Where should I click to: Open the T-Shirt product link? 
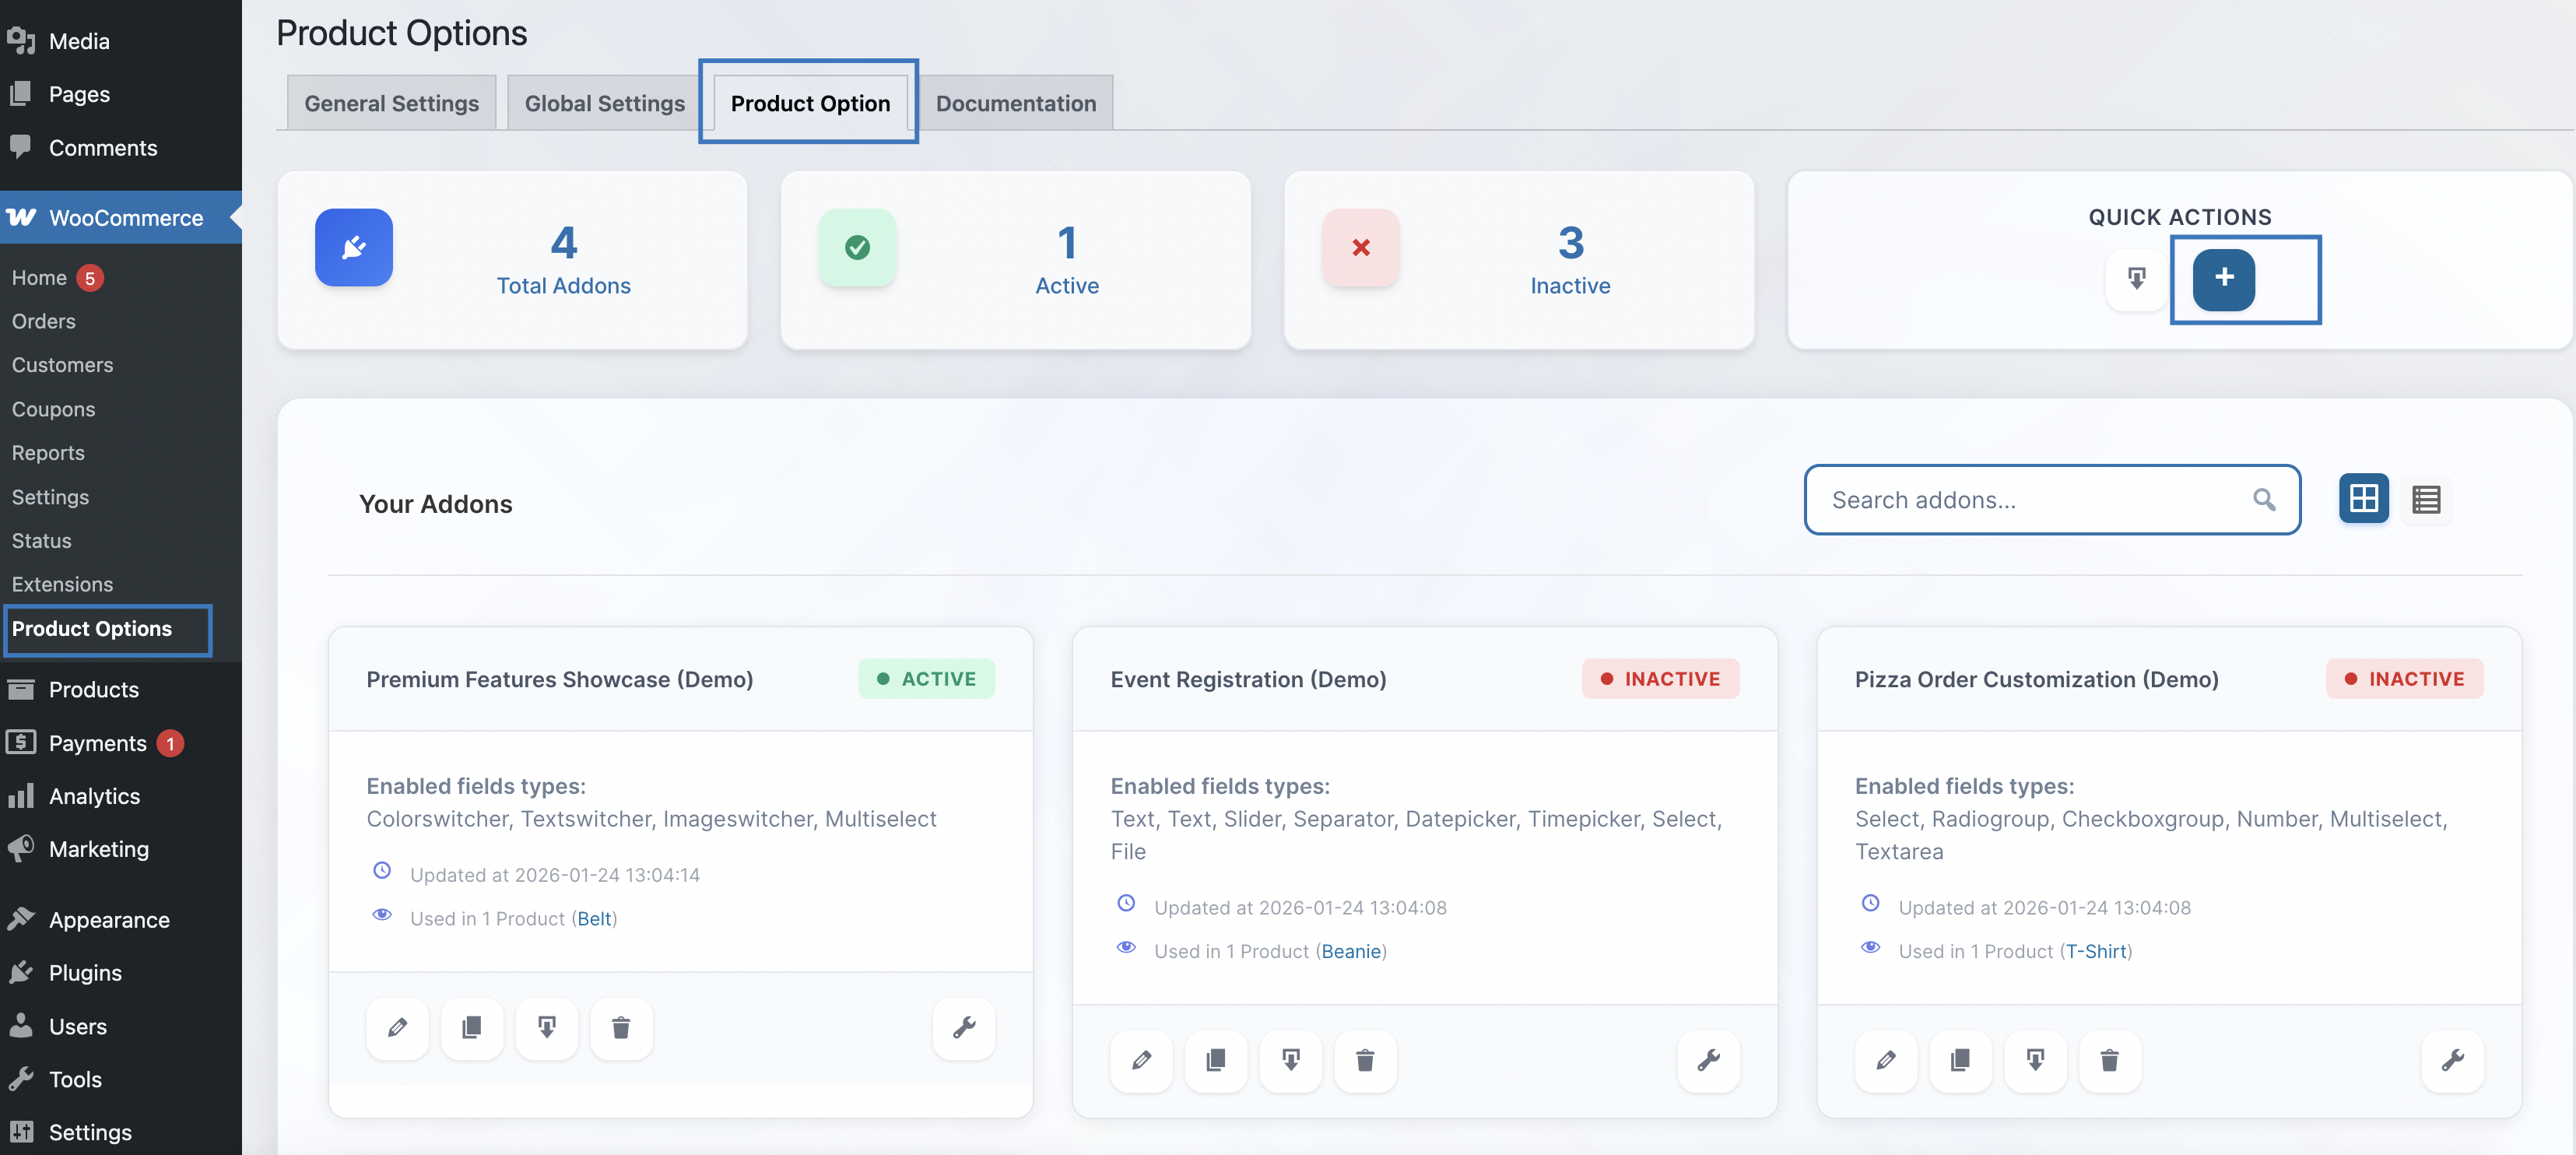click(2096, 951)
